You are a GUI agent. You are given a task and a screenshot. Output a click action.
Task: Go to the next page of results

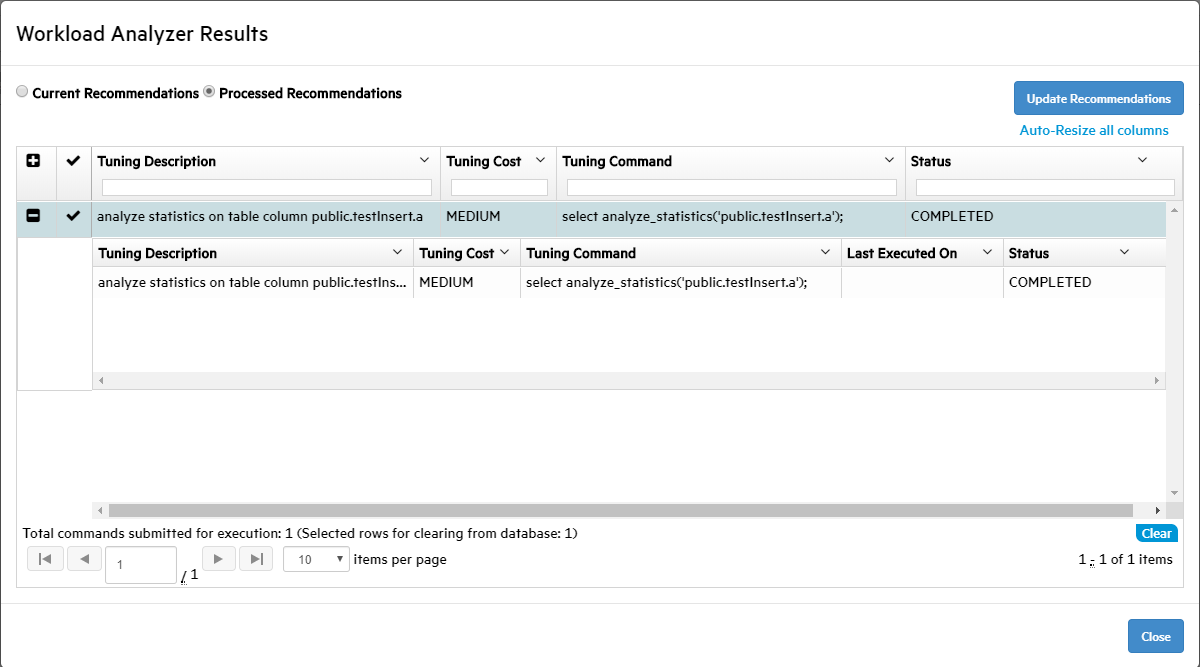219,559
